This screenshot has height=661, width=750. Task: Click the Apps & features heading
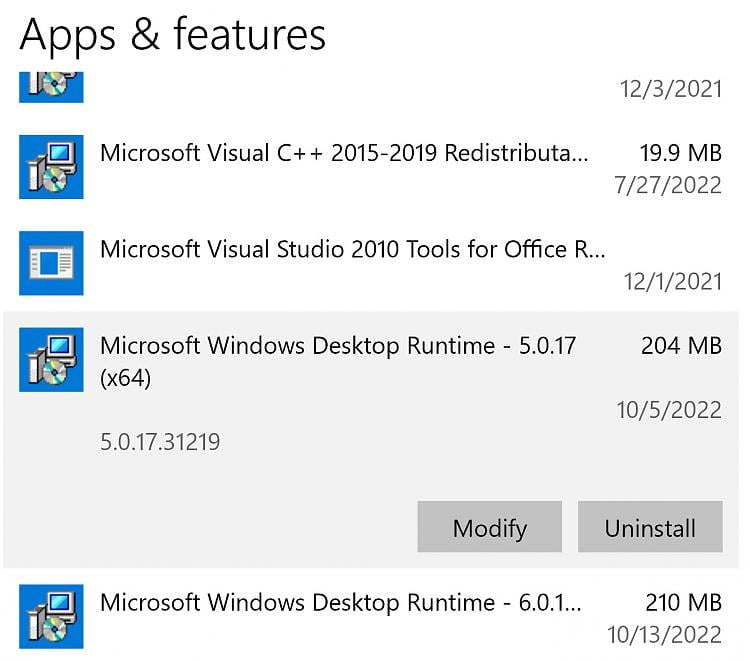173,34
